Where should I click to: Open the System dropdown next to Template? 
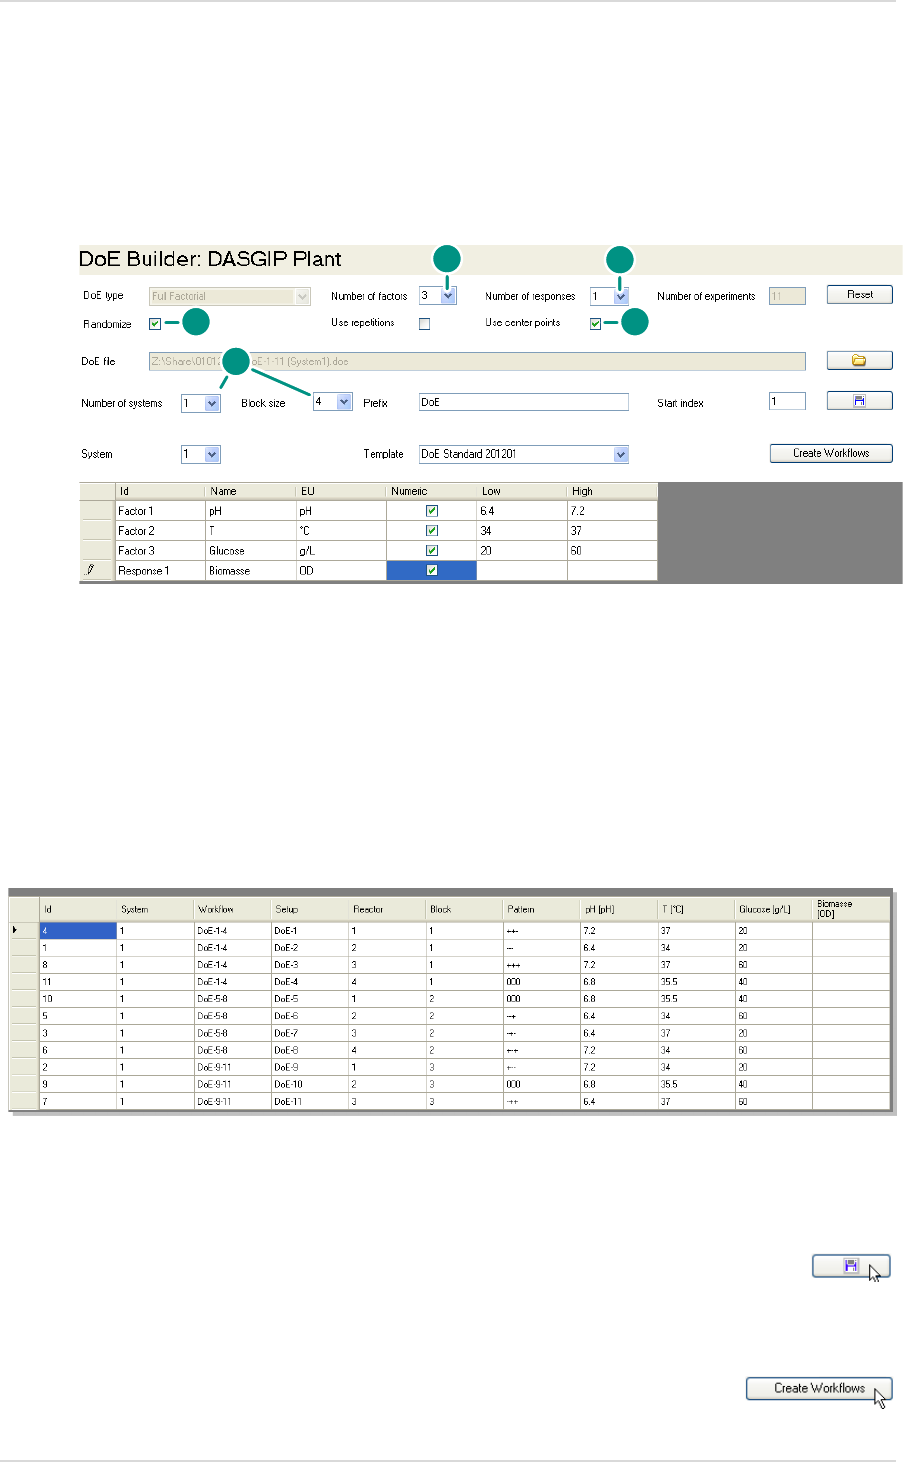[x=212, y=454]
